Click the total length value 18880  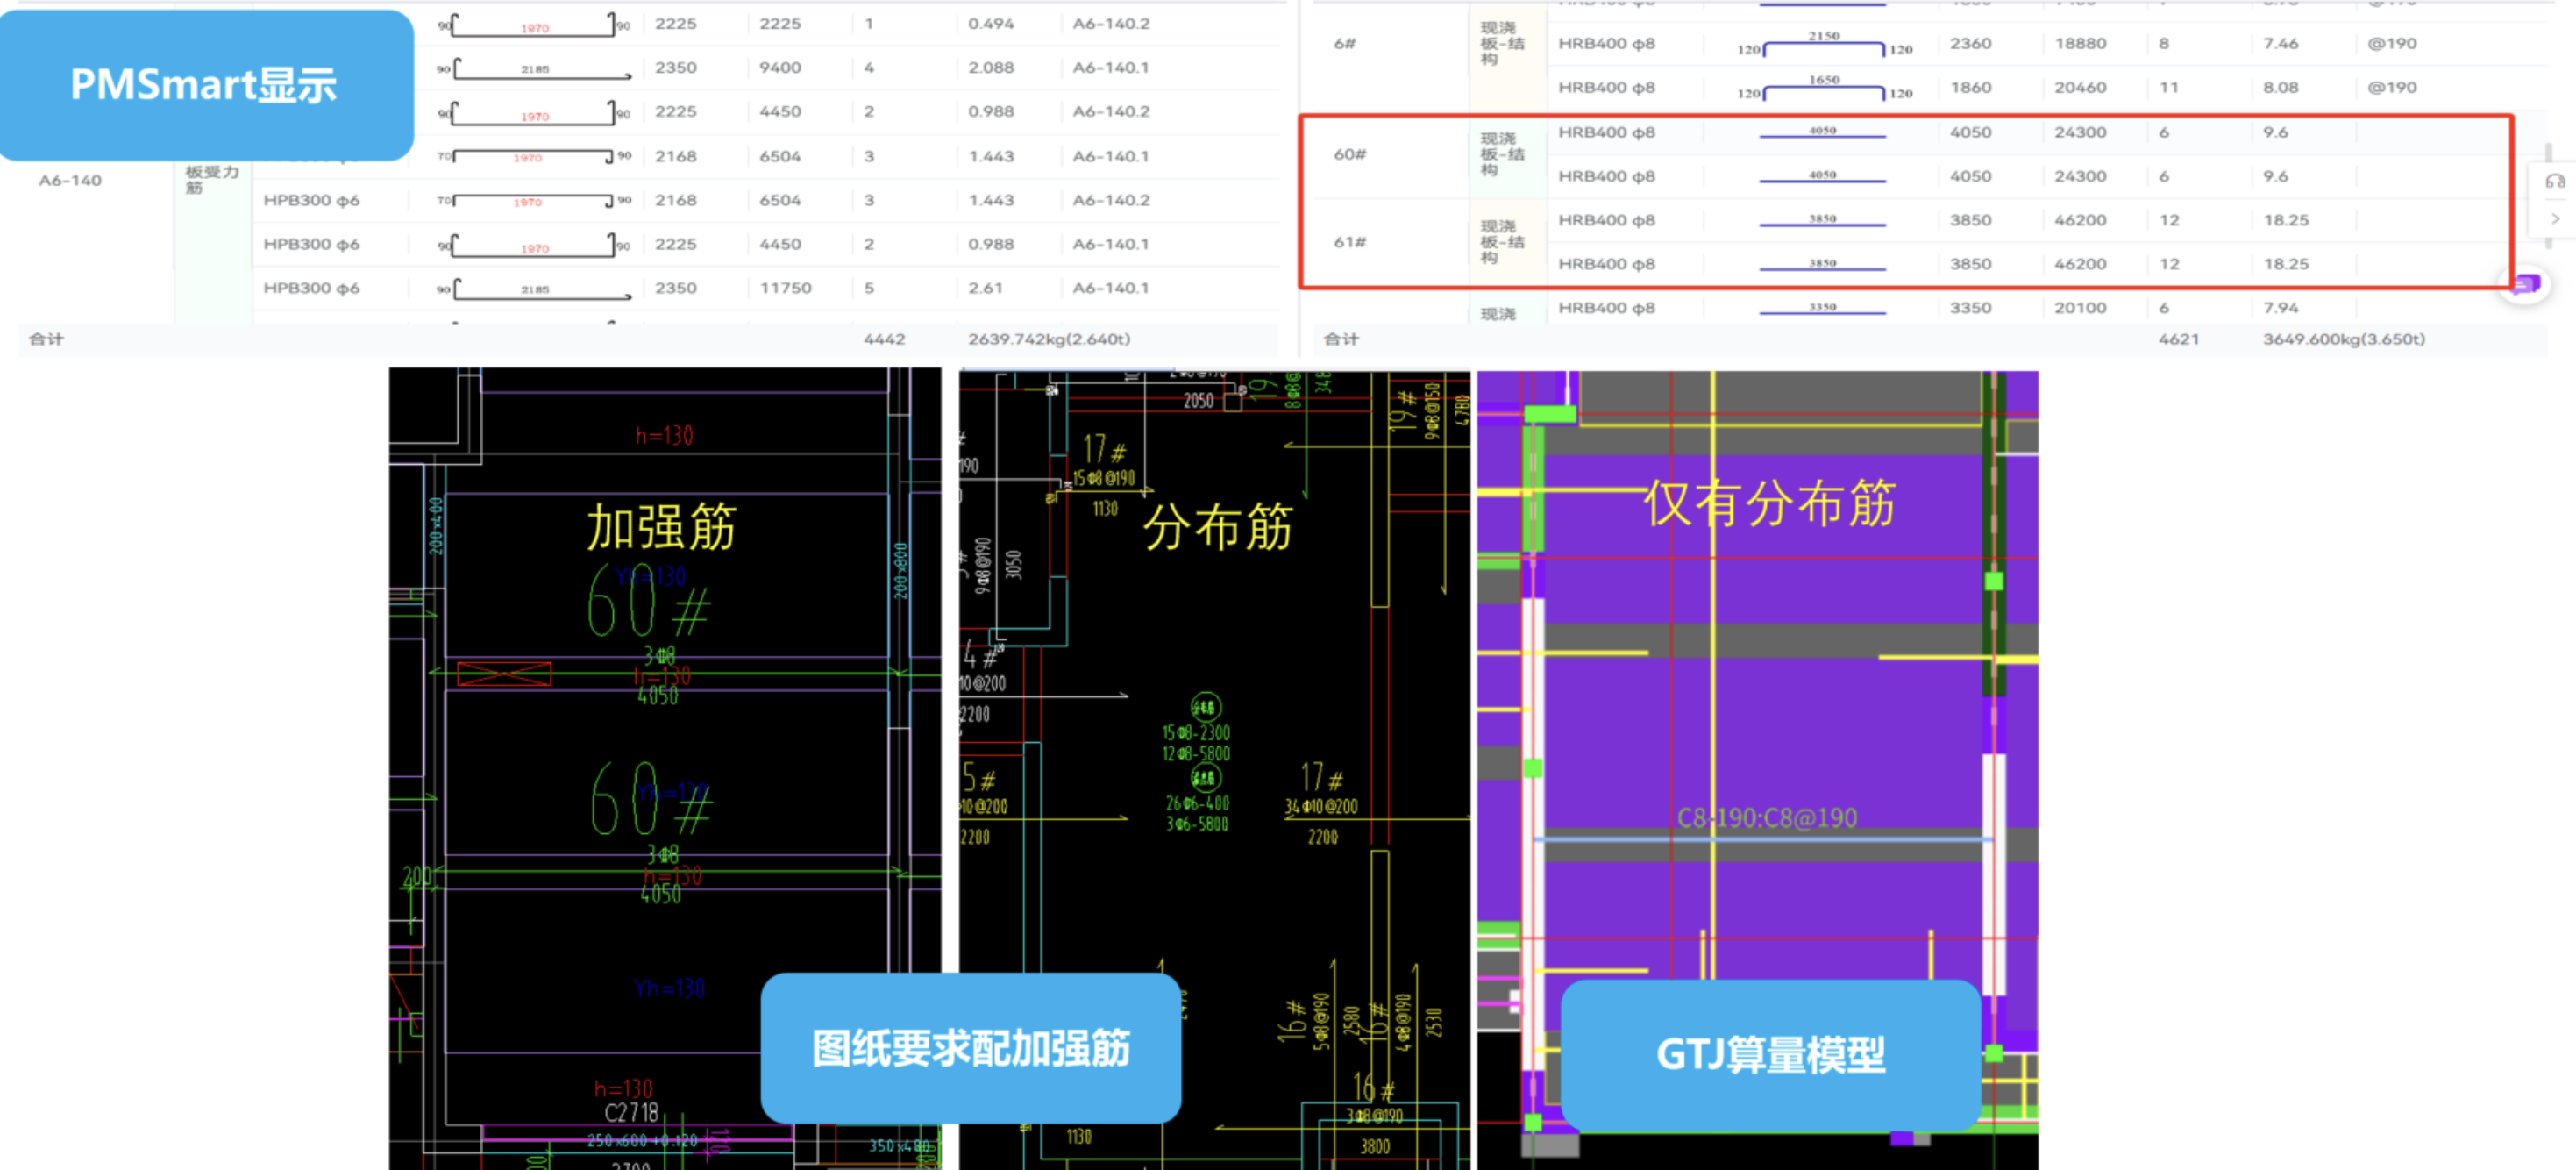coord(2080,44)
